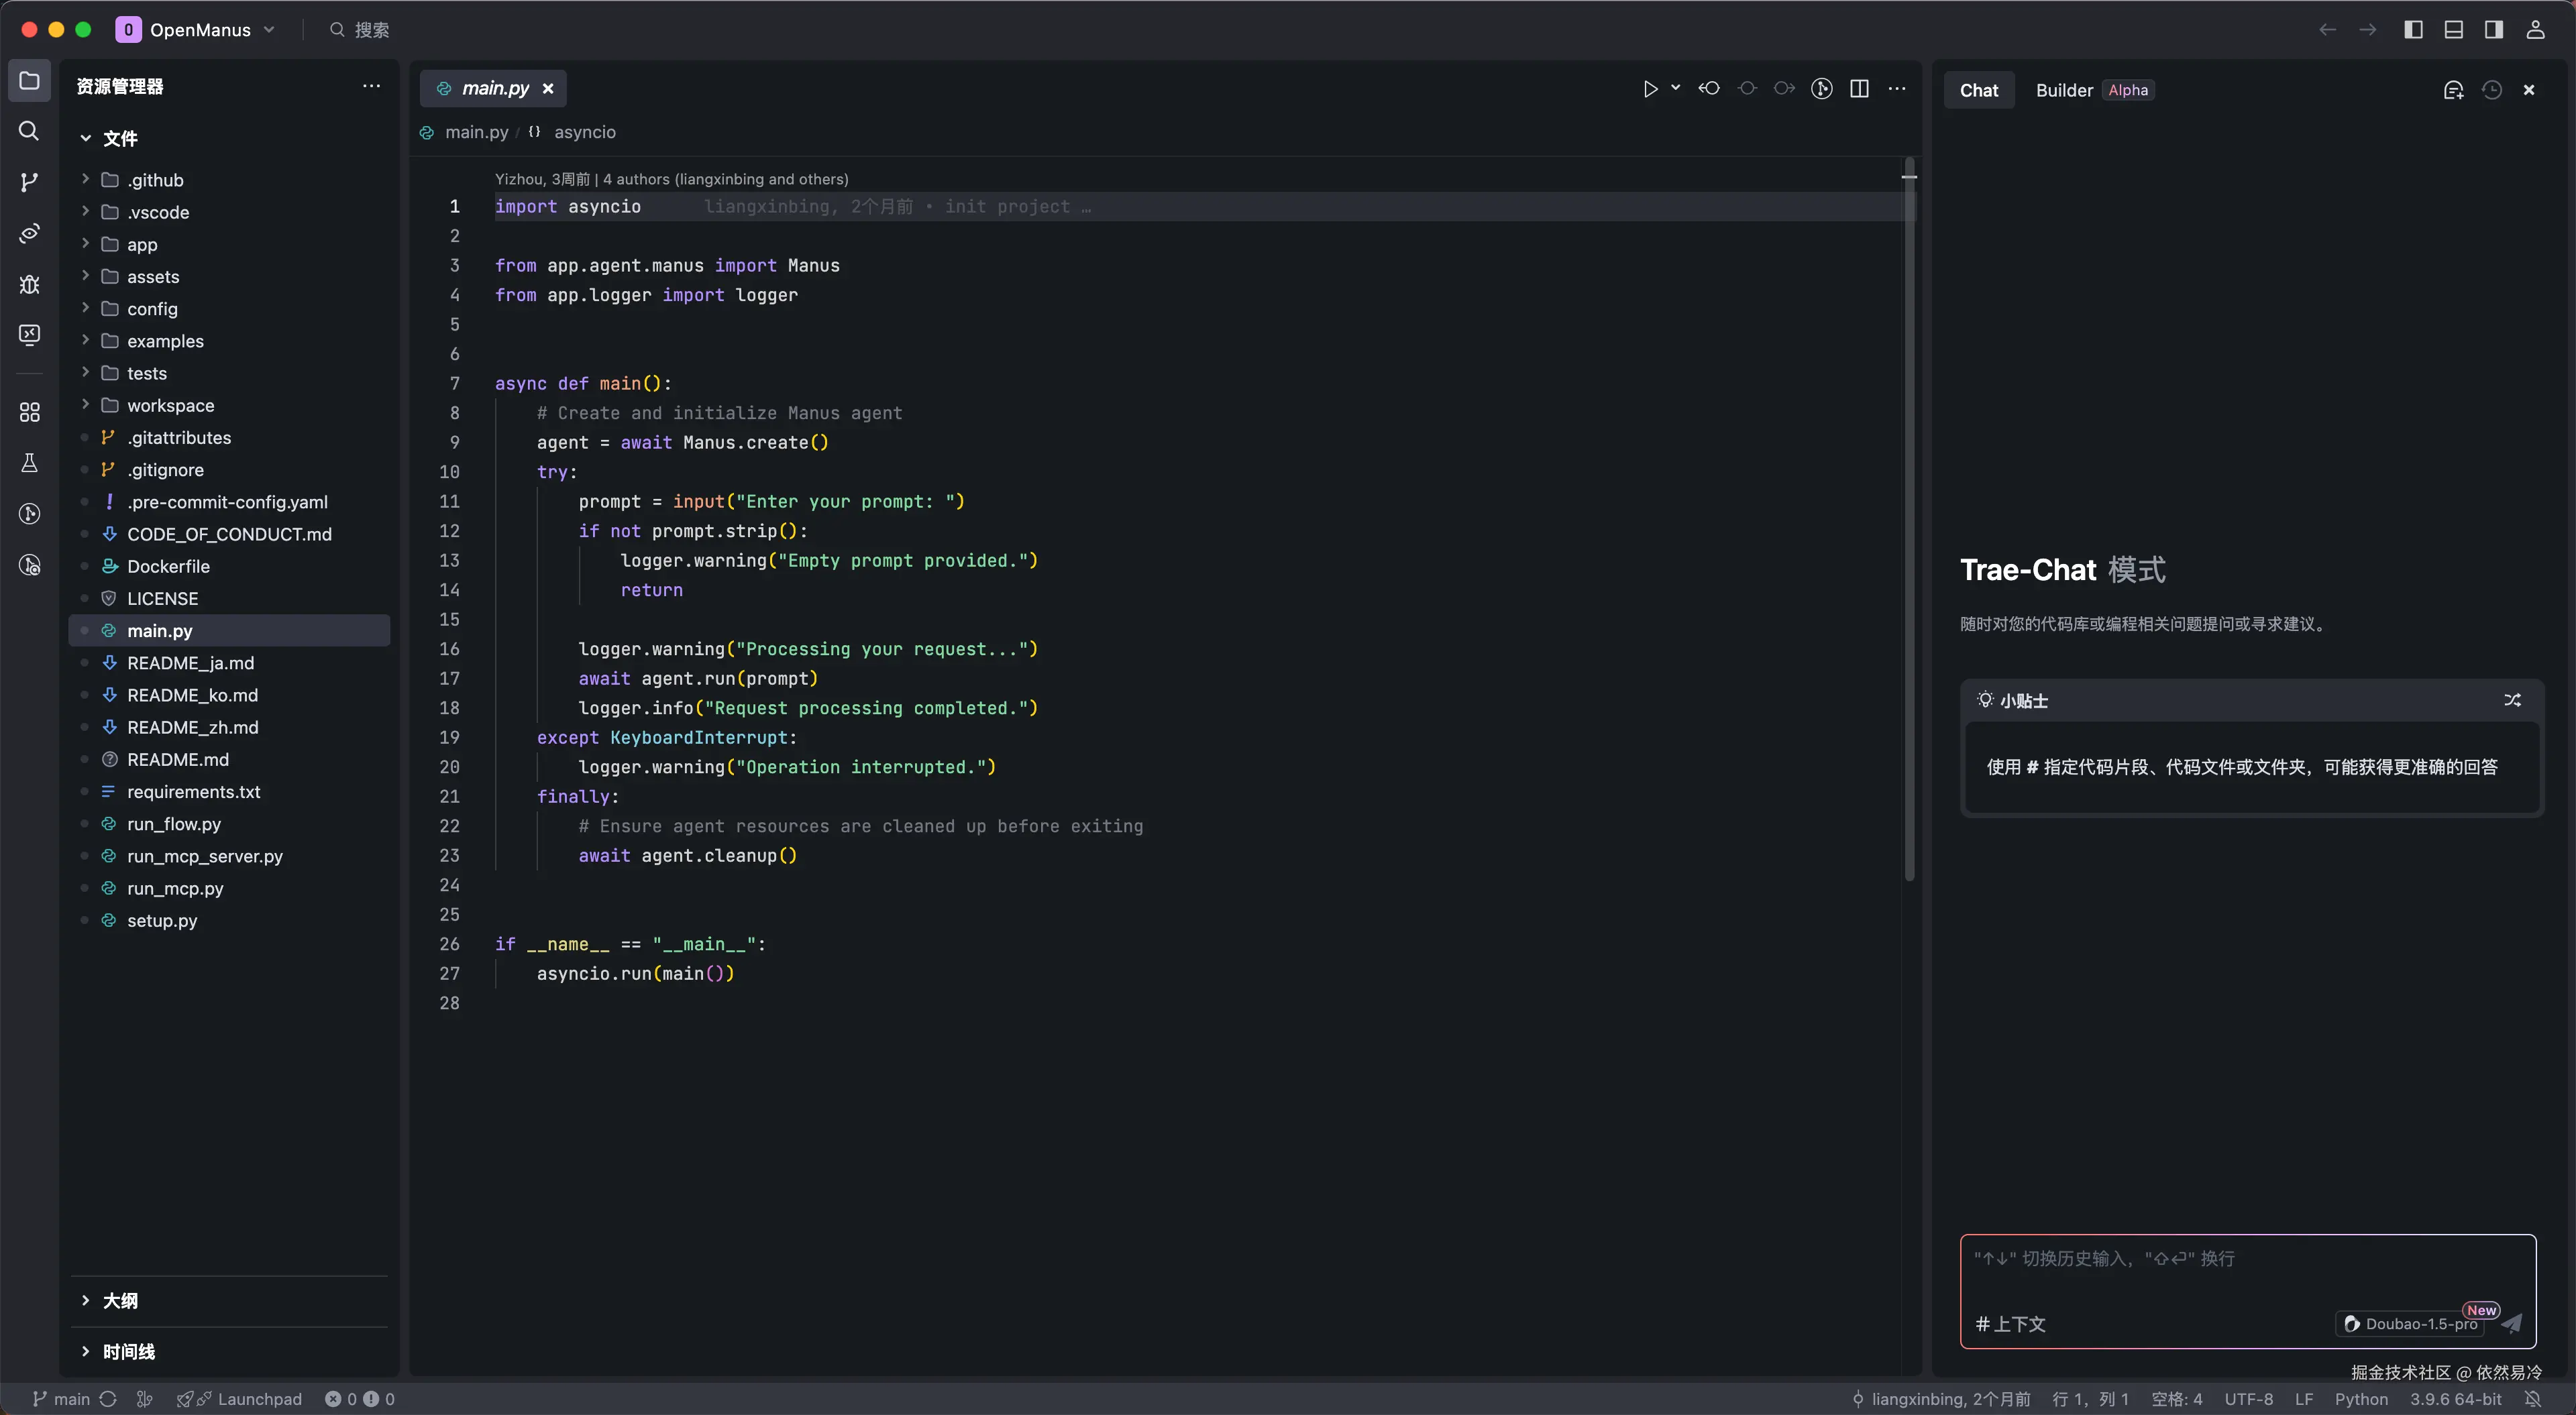The width and height of the screenshot is (2576, 1415).
Task: Click the # 上下文 context button
Action: (2010, 1324)
